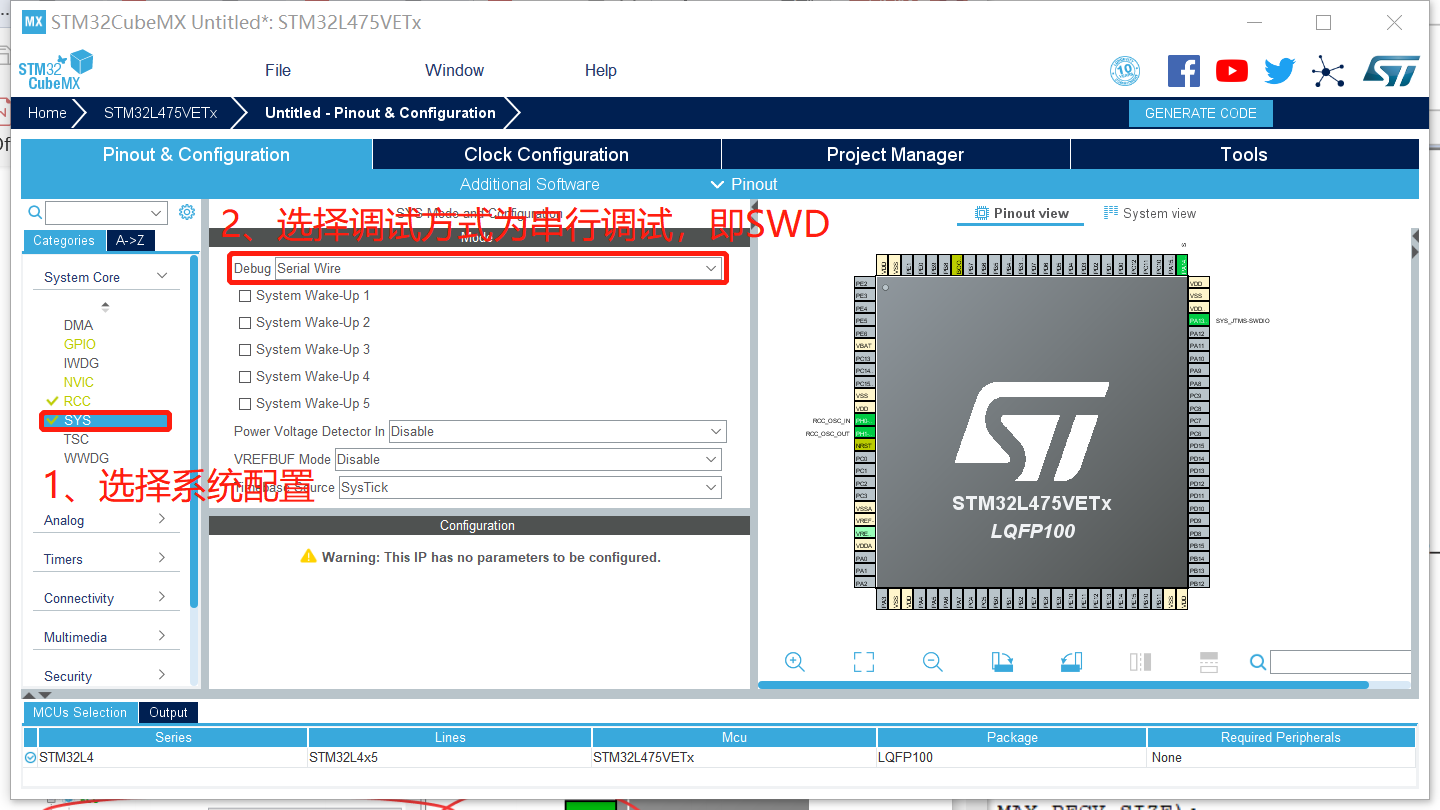The image size is (1440, 810).
Task: Open the Debug Serial Wire dropdown
Action: 499,268
